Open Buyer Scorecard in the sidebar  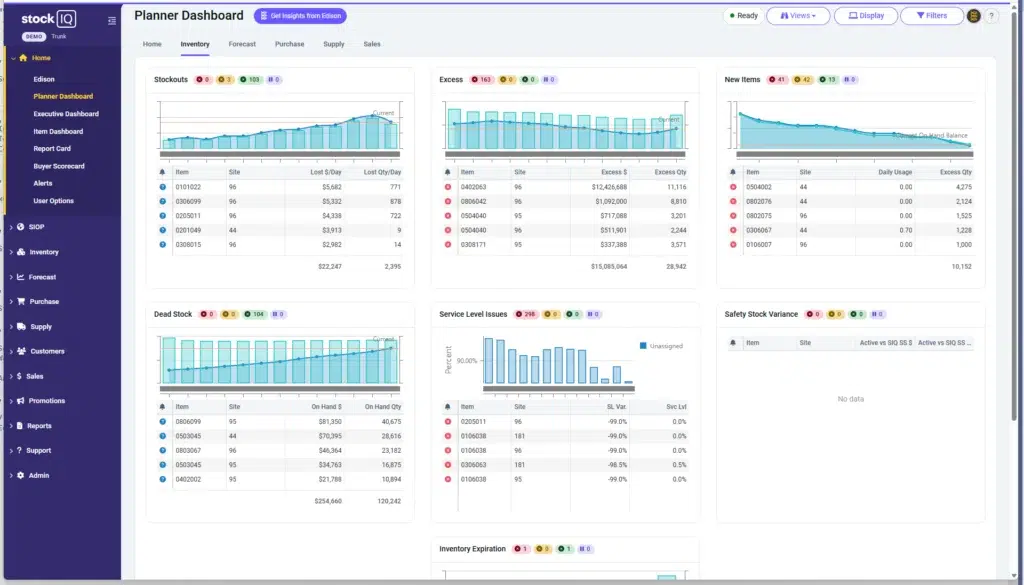(59, 166)
